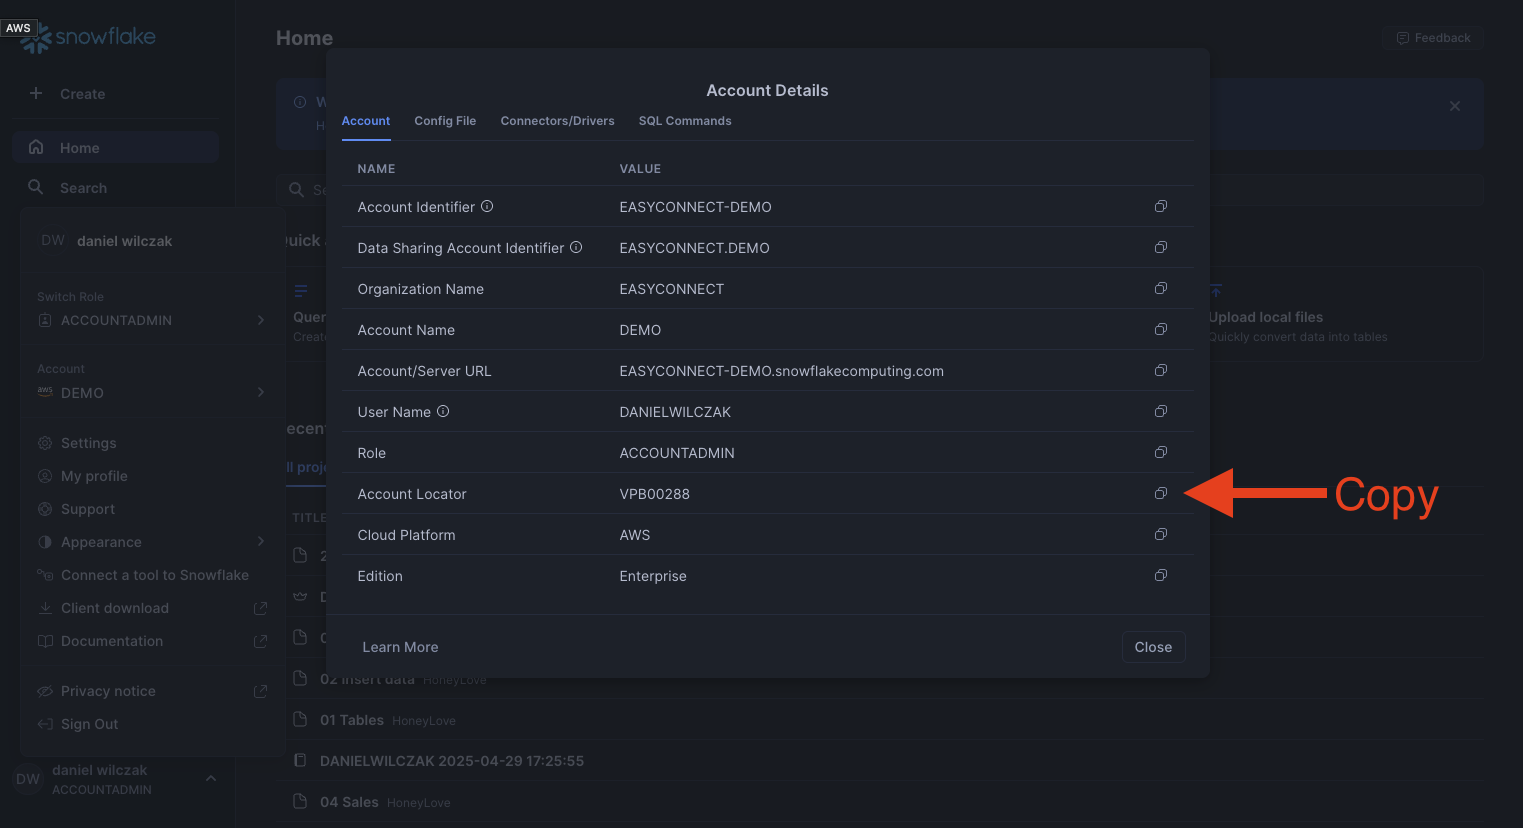The width and height of the screenshot is (1523, 828).
Task: Copy the Edition value
Action: click(1160, 576)
